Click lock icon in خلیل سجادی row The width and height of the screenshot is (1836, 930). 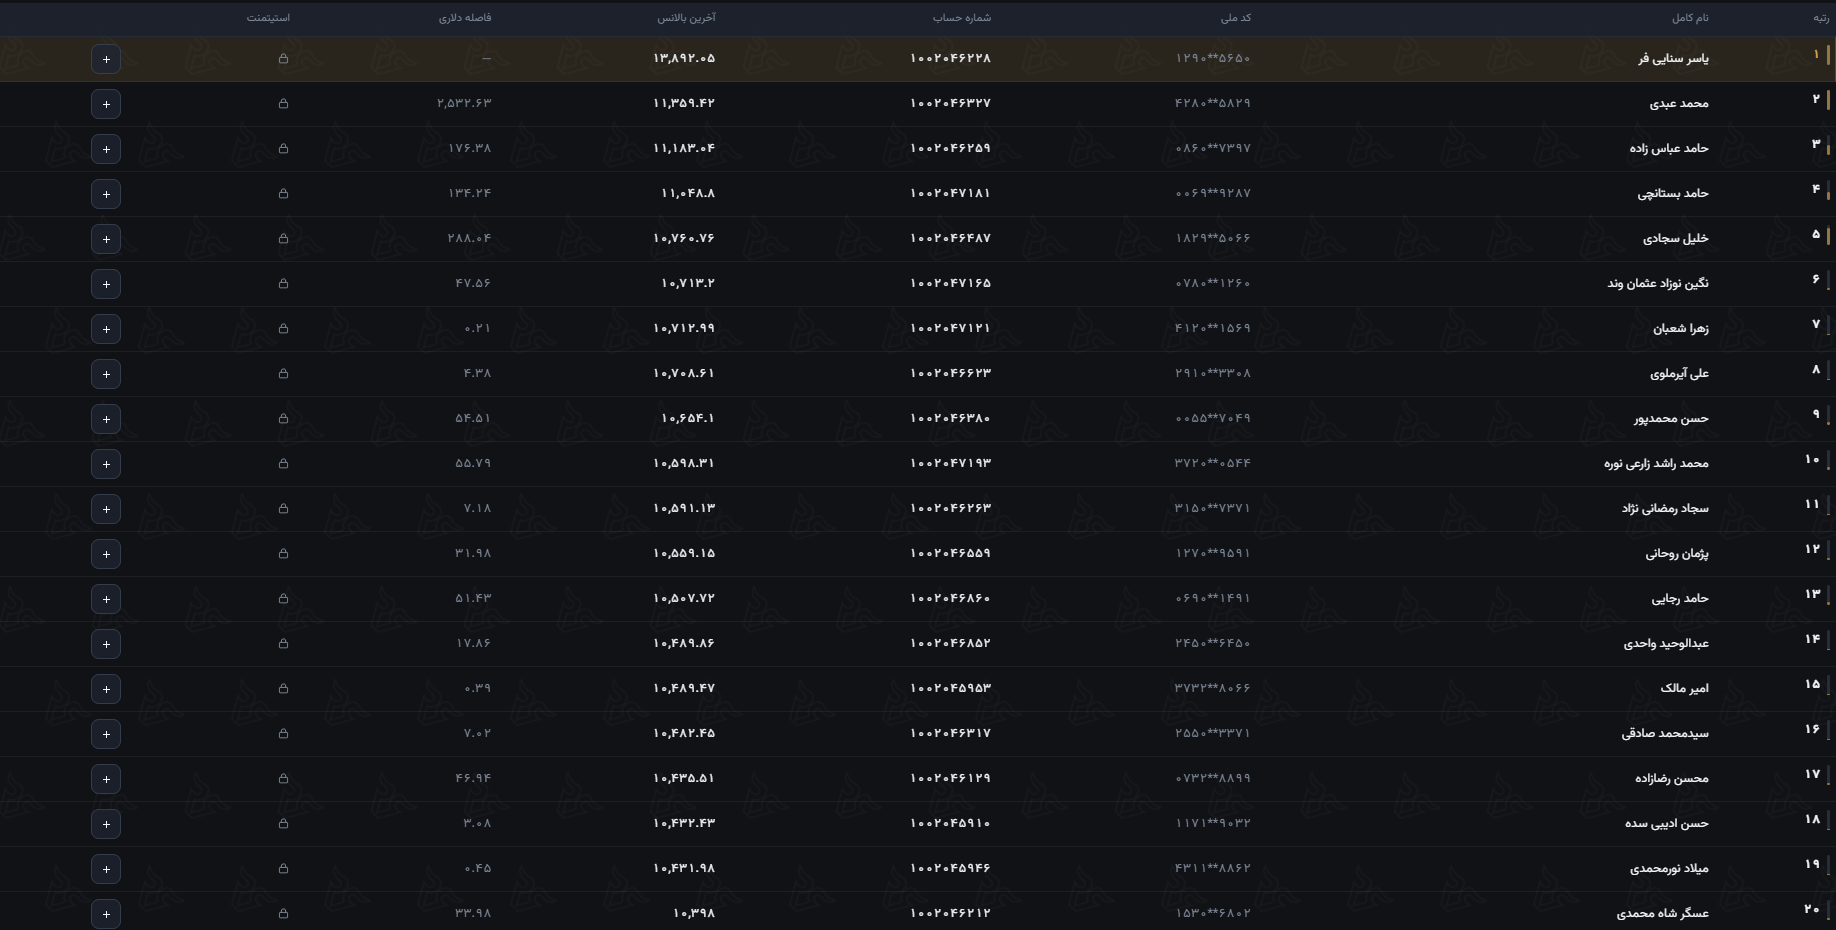(x=283, y=239)
